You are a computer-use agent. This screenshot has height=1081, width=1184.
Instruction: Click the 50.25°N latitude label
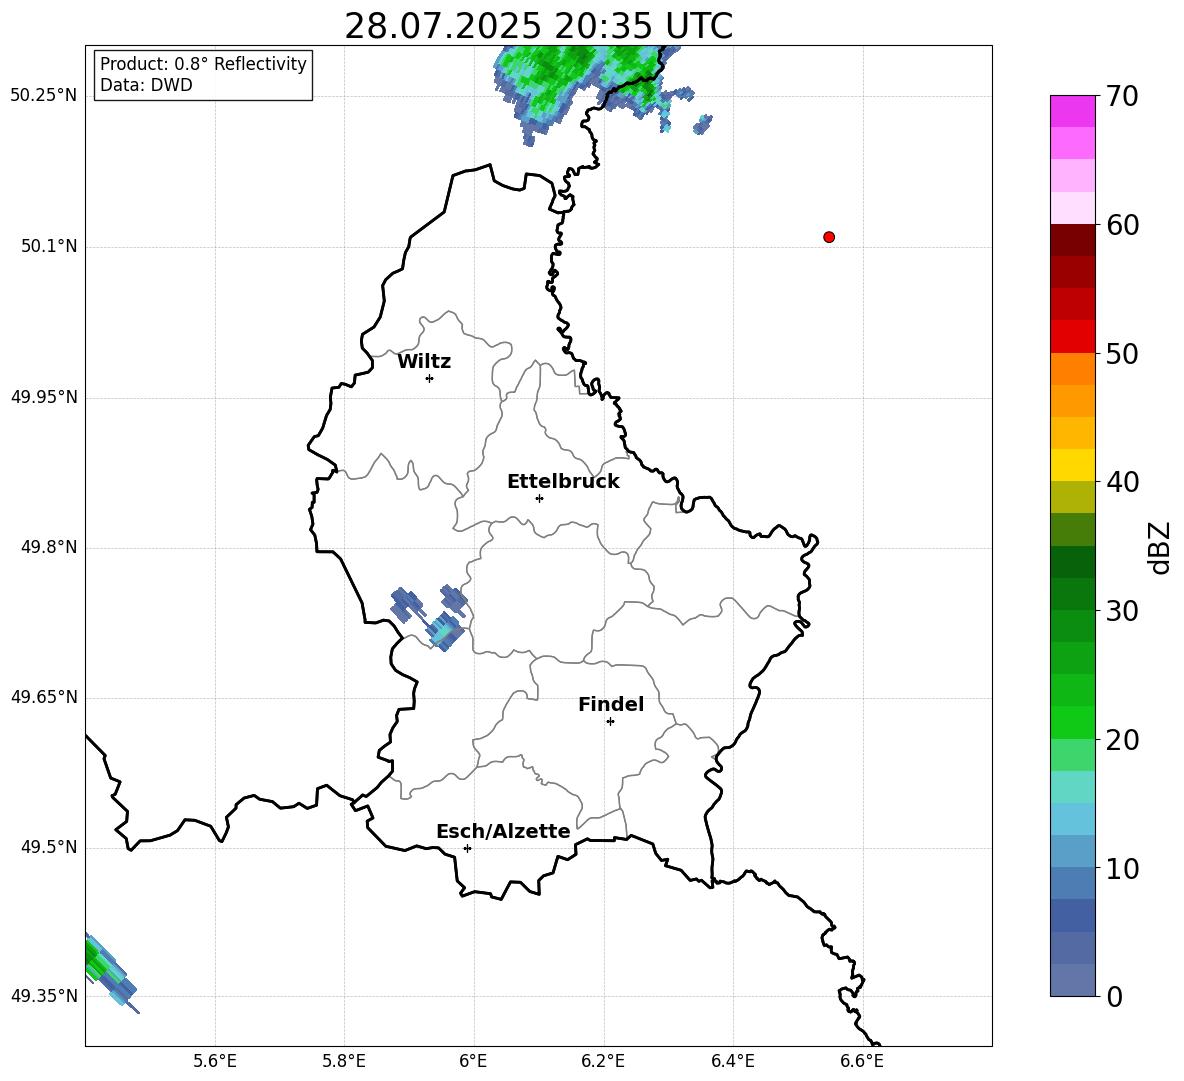(44, 96)
